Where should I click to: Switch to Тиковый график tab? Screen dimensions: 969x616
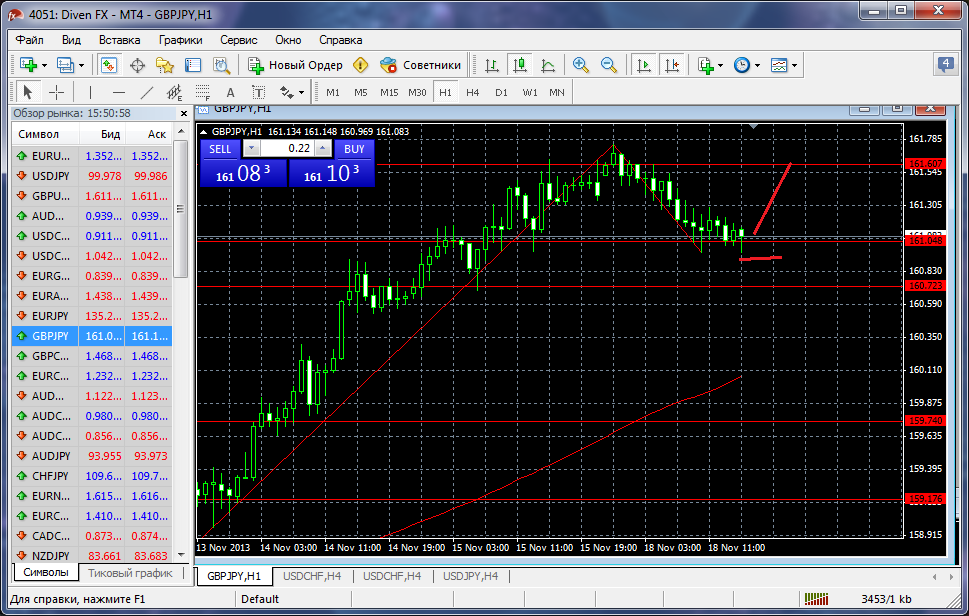pyautogui.click(x=130, y=573)
